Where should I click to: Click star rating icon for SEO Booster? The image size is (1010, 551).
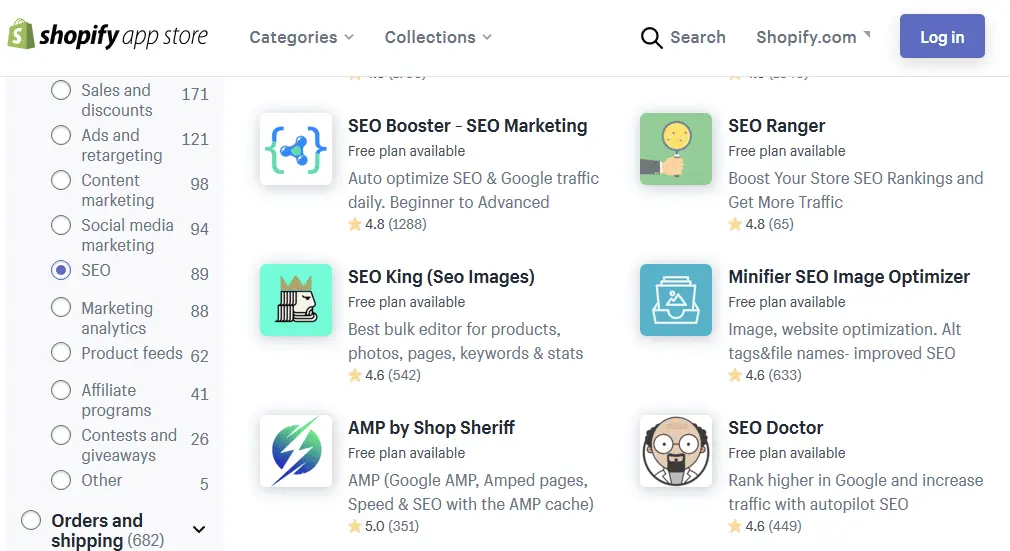click(355, 224)
